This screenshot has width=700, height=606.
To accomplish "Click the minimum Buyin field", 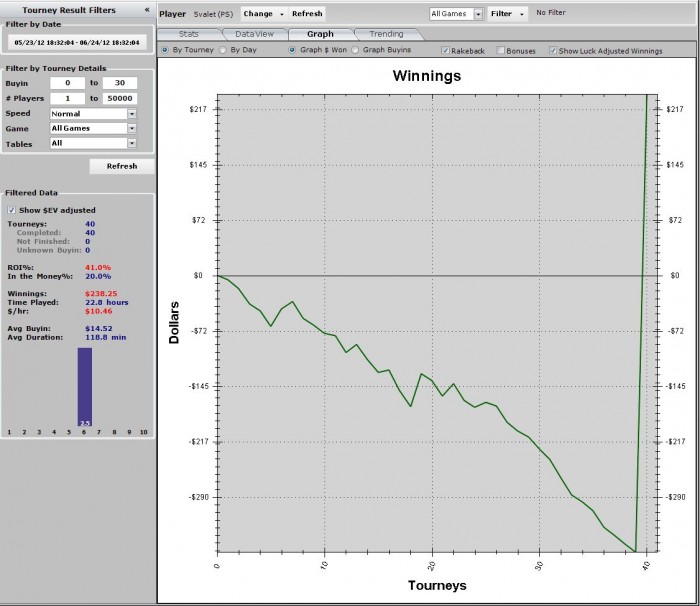I will pyautogui.click(x=67, y=83).
